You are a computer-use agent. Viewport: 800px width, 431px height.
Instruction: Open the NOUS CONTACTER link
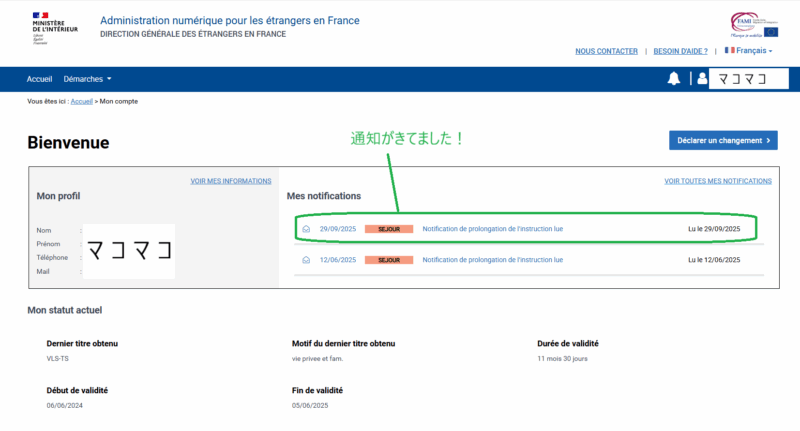click(606, 50)
